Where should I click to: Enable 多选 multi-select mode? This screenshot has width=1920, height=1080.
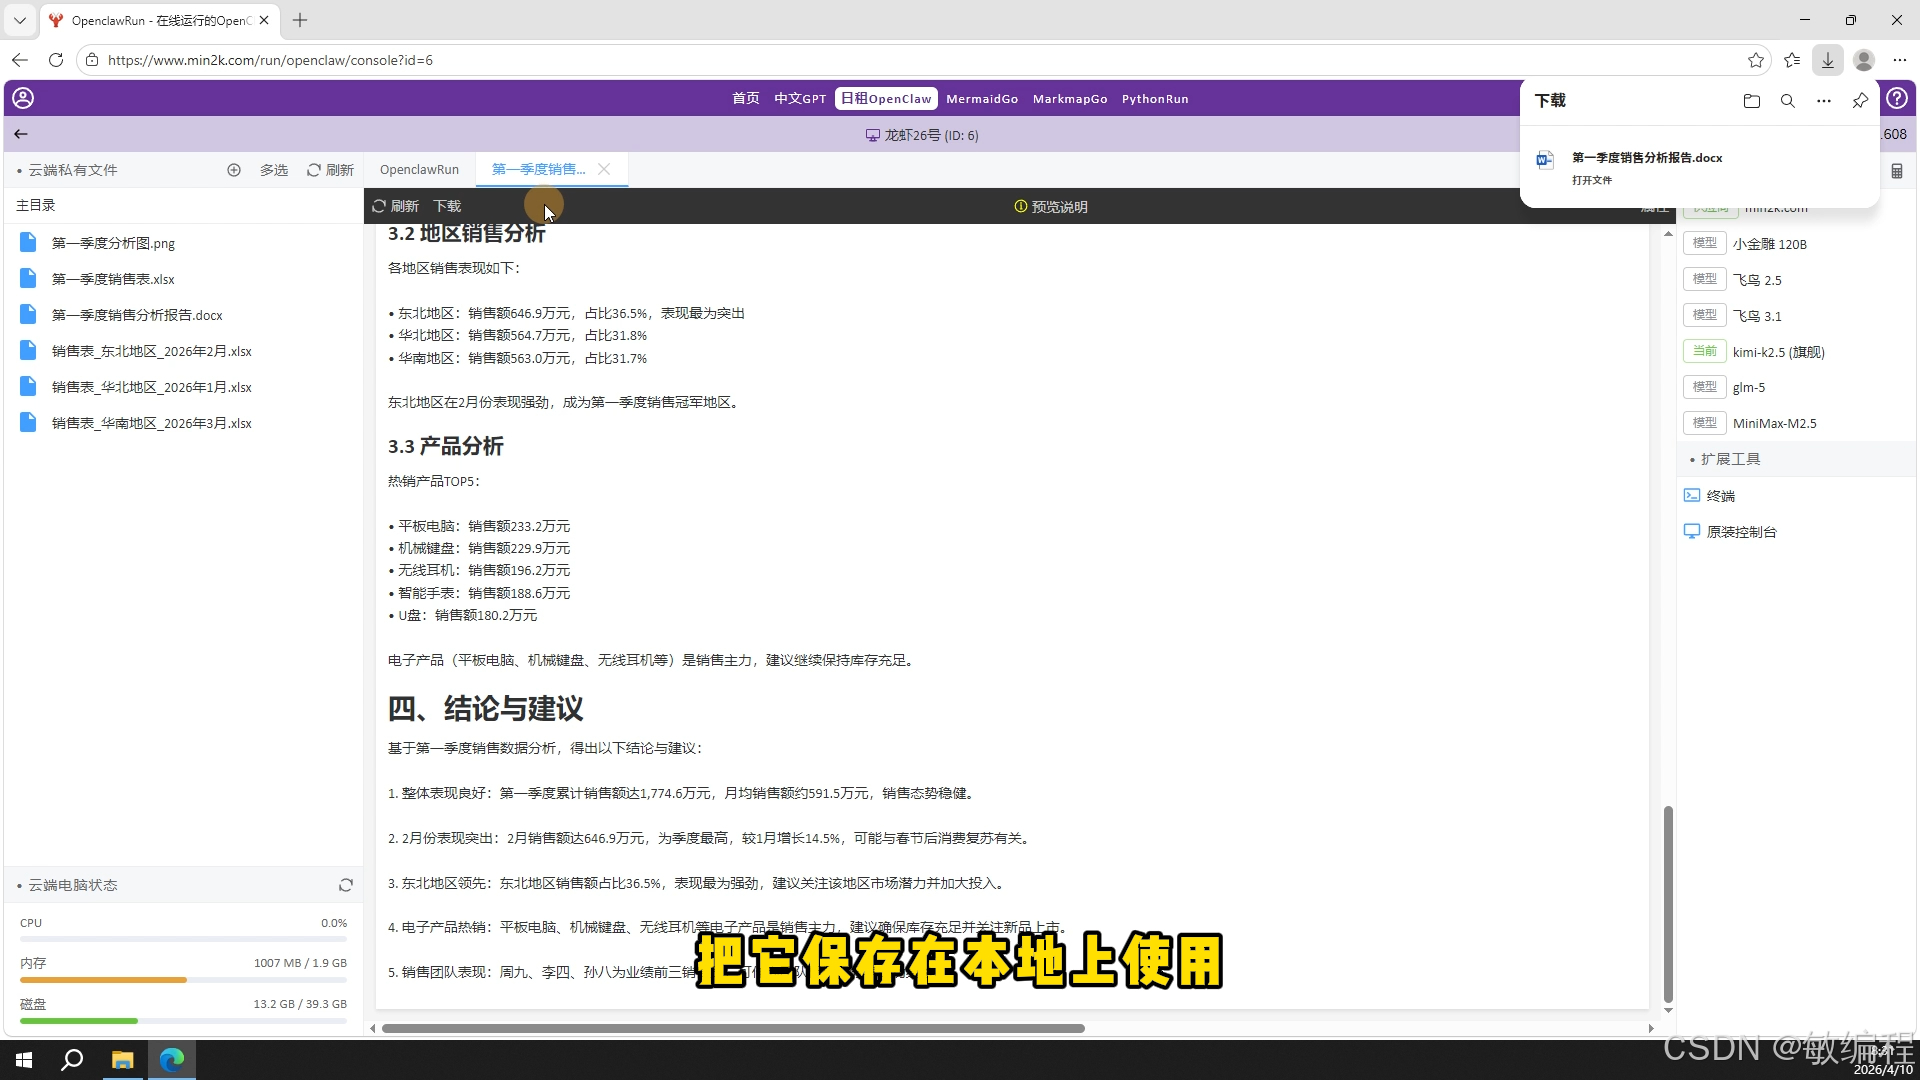[273, 170]
